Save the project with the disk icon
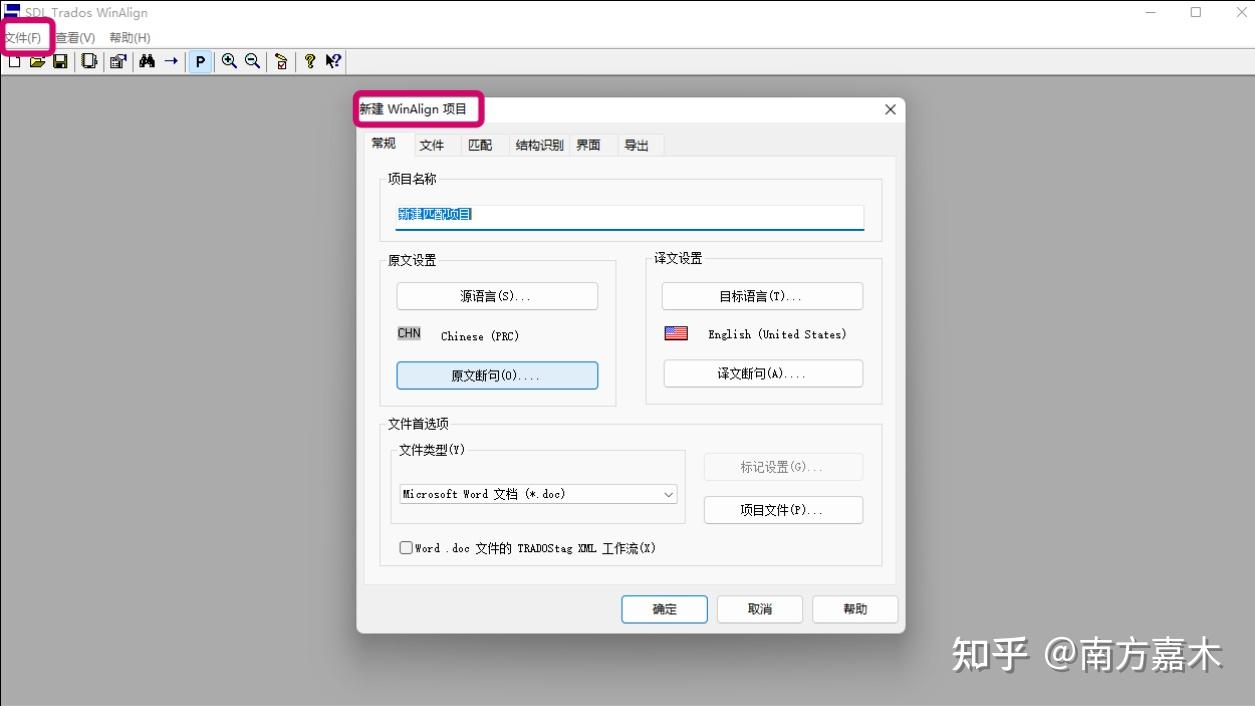The image size is (1255, 706). (61, 61)
